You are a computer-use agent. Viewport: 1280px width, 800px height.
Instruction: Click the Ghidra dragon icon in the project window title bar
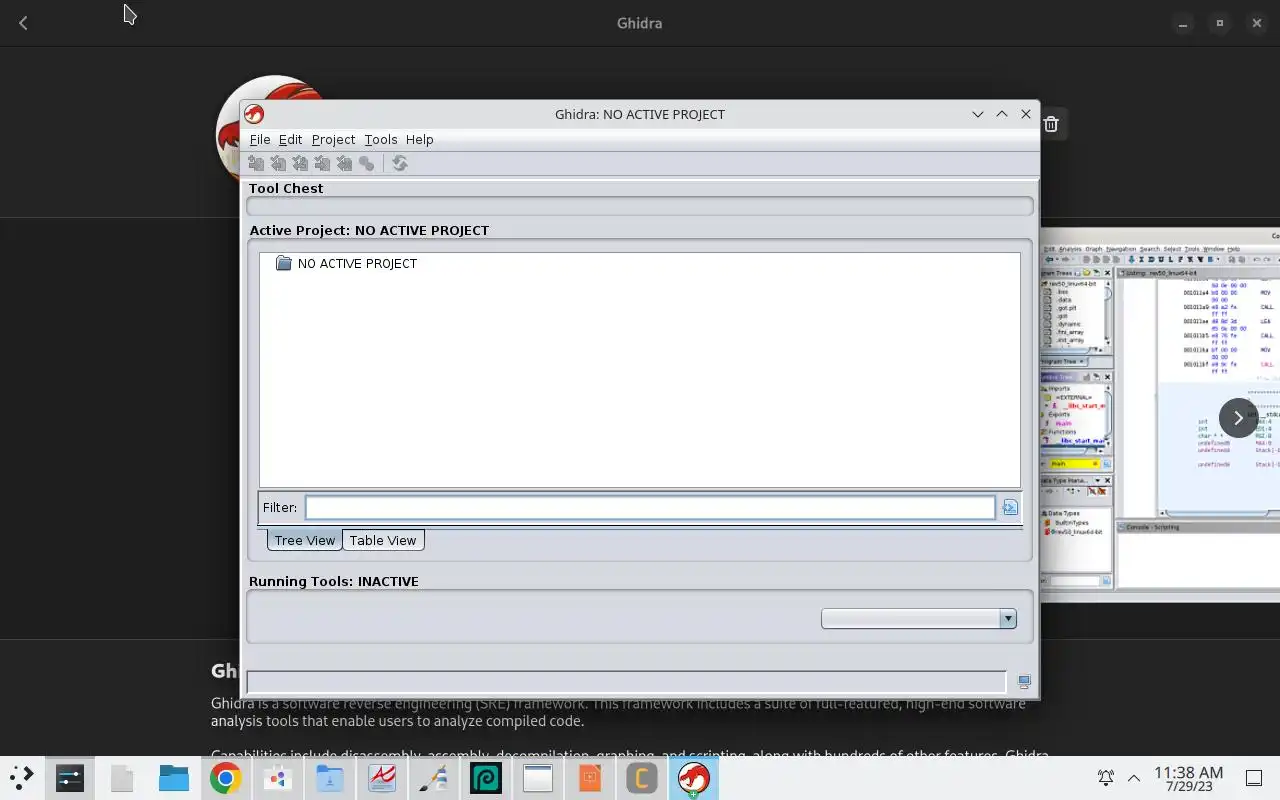[254, 114]
